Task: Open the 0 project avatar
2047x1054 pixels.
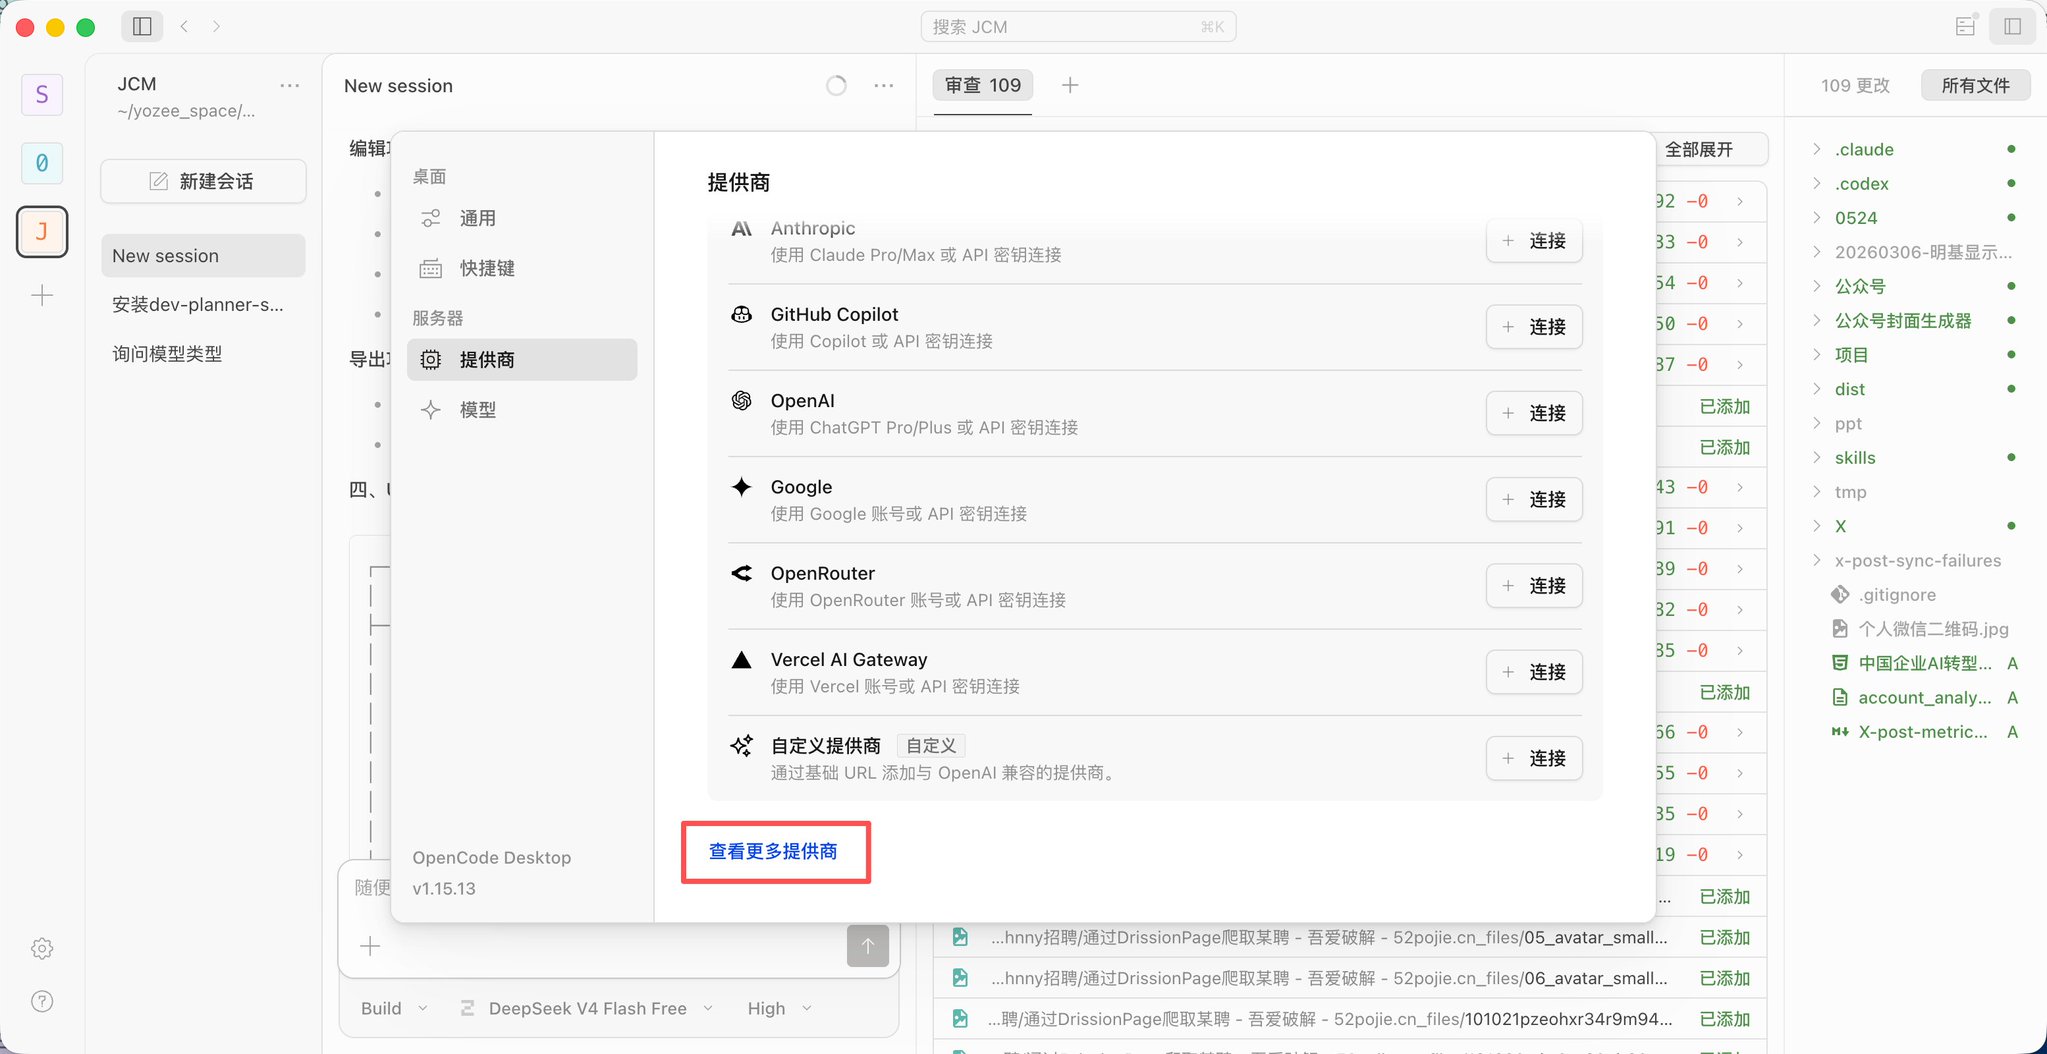Action: [42, 163]
